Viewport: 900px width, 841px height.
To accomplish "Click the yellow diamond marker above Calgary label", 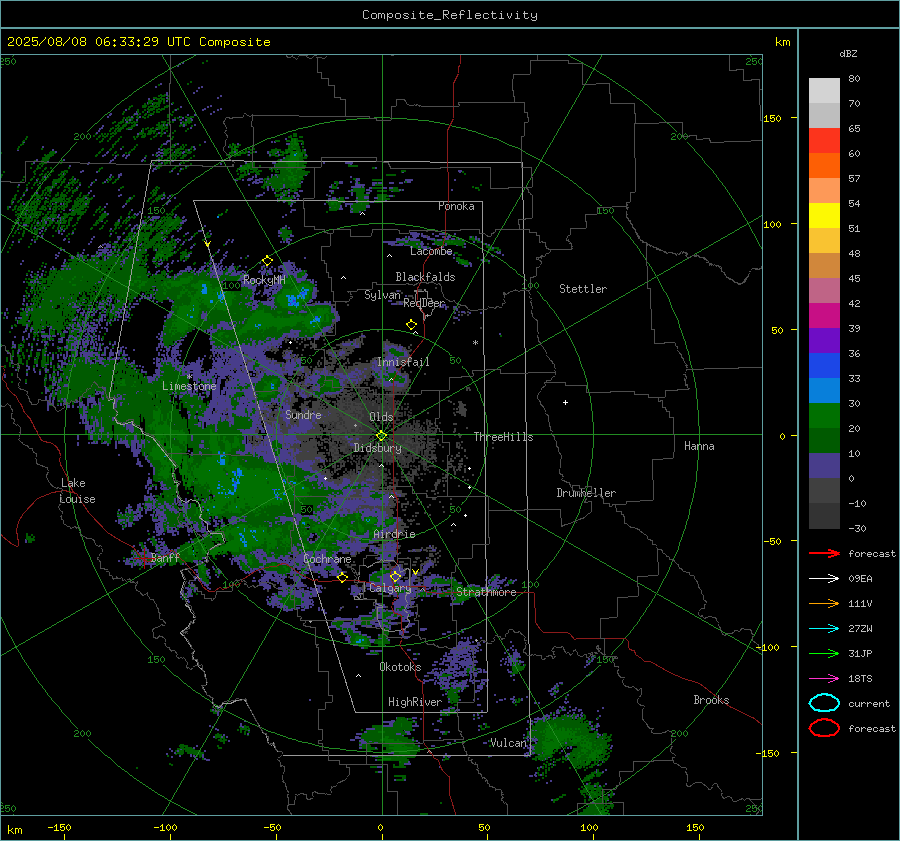I will [x=395, y=576].
